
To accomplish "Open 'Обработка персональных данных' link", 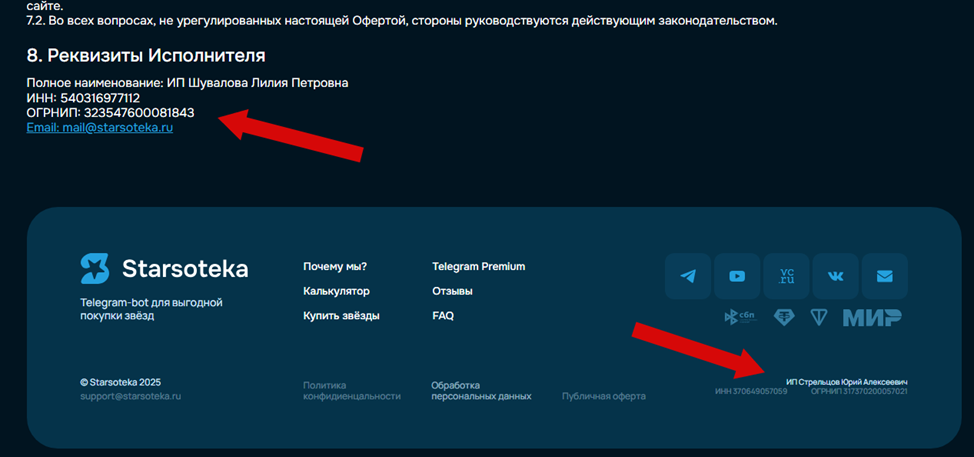I will click(x=481, y=390).
